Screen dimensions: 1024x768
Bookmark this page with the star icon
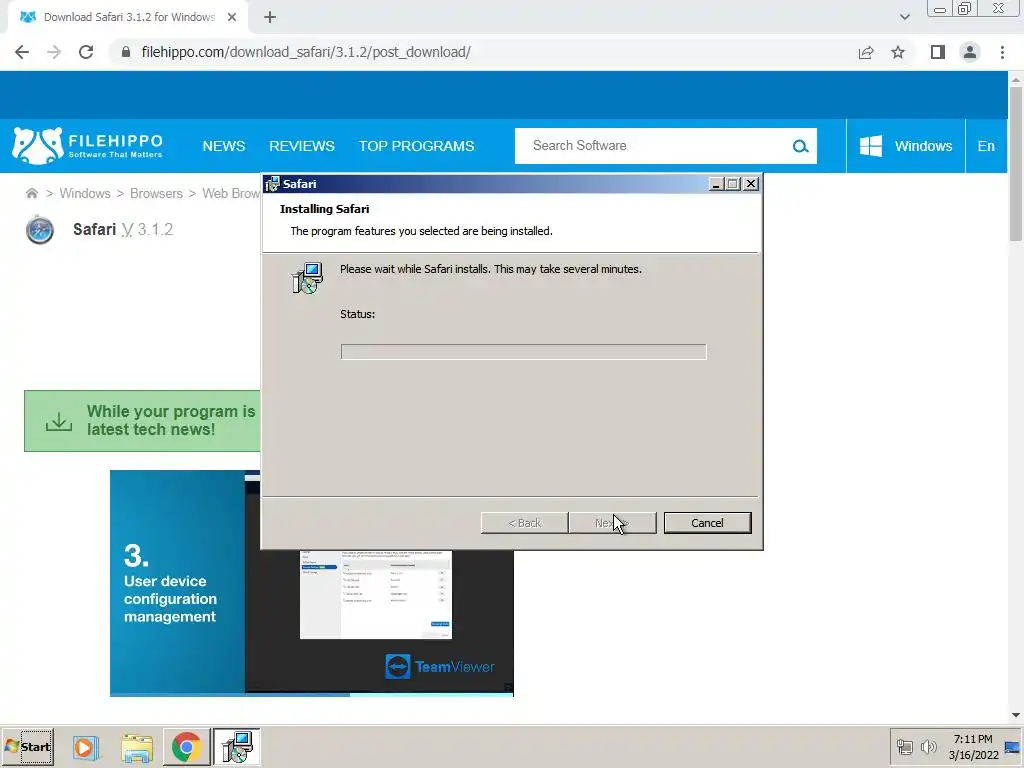point(898,52)
